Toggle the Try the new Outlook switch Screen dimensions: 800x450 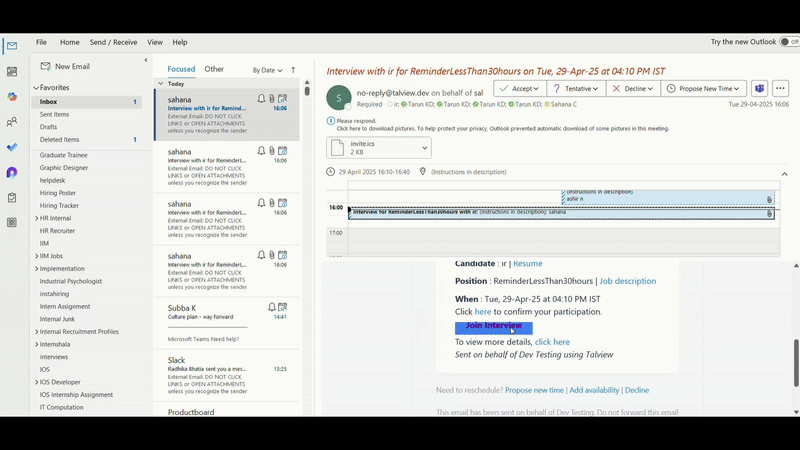[789, 42]
